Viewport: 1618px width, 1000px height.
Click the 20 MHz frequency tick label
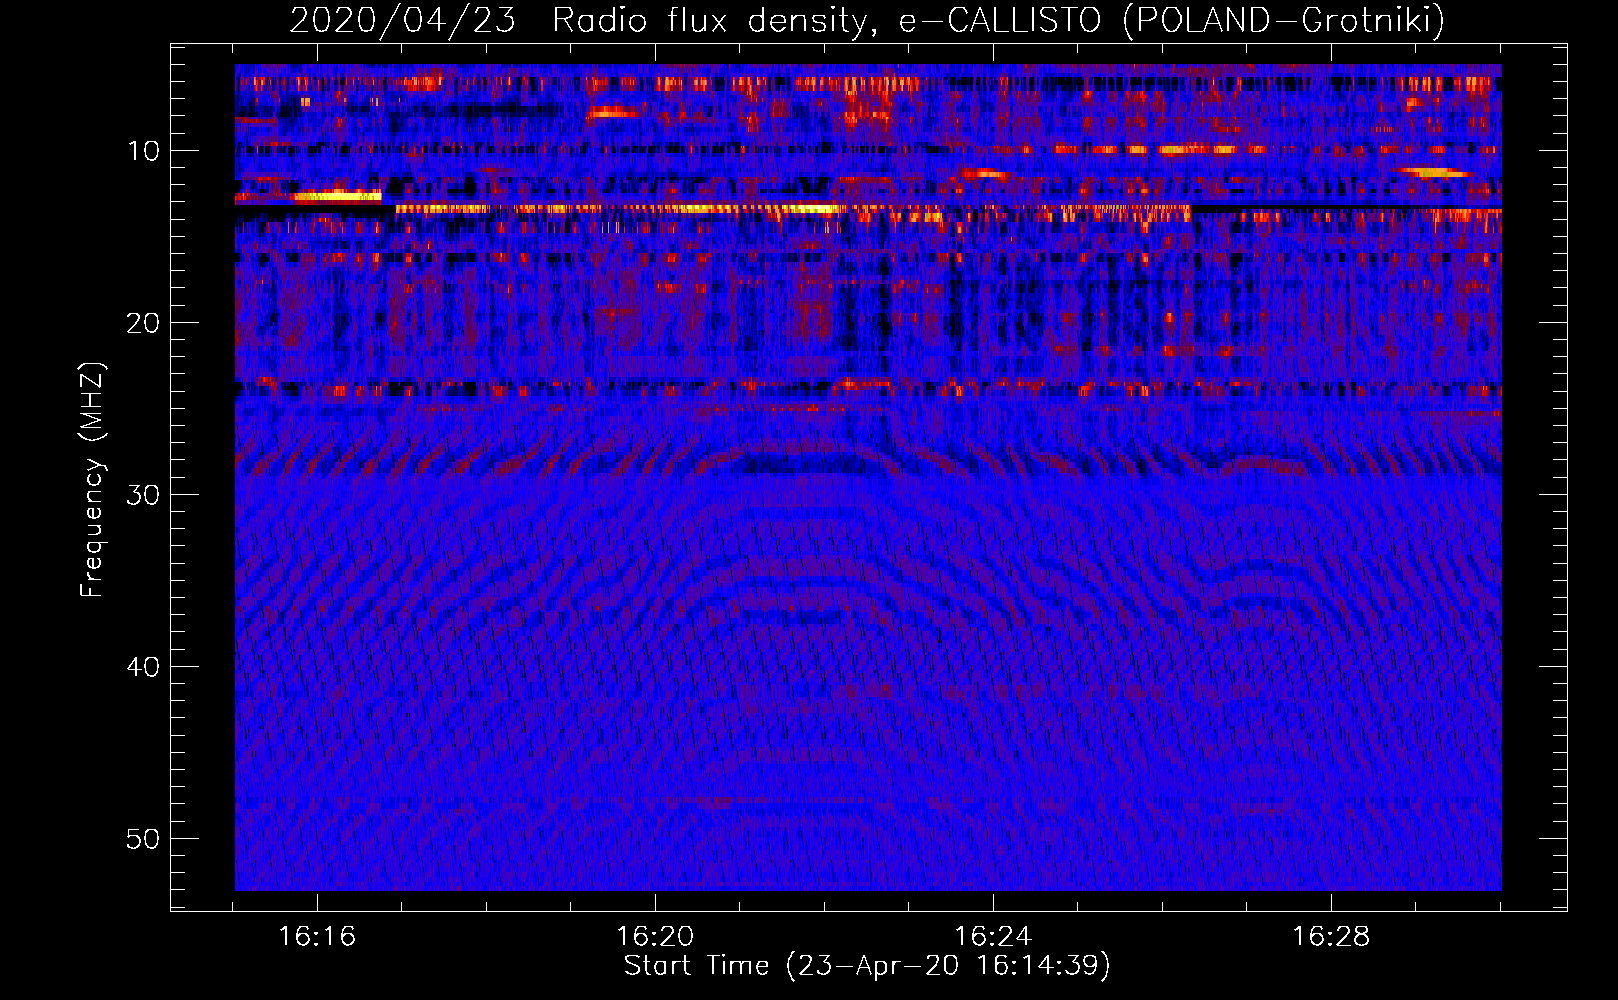tap(143, 323)
